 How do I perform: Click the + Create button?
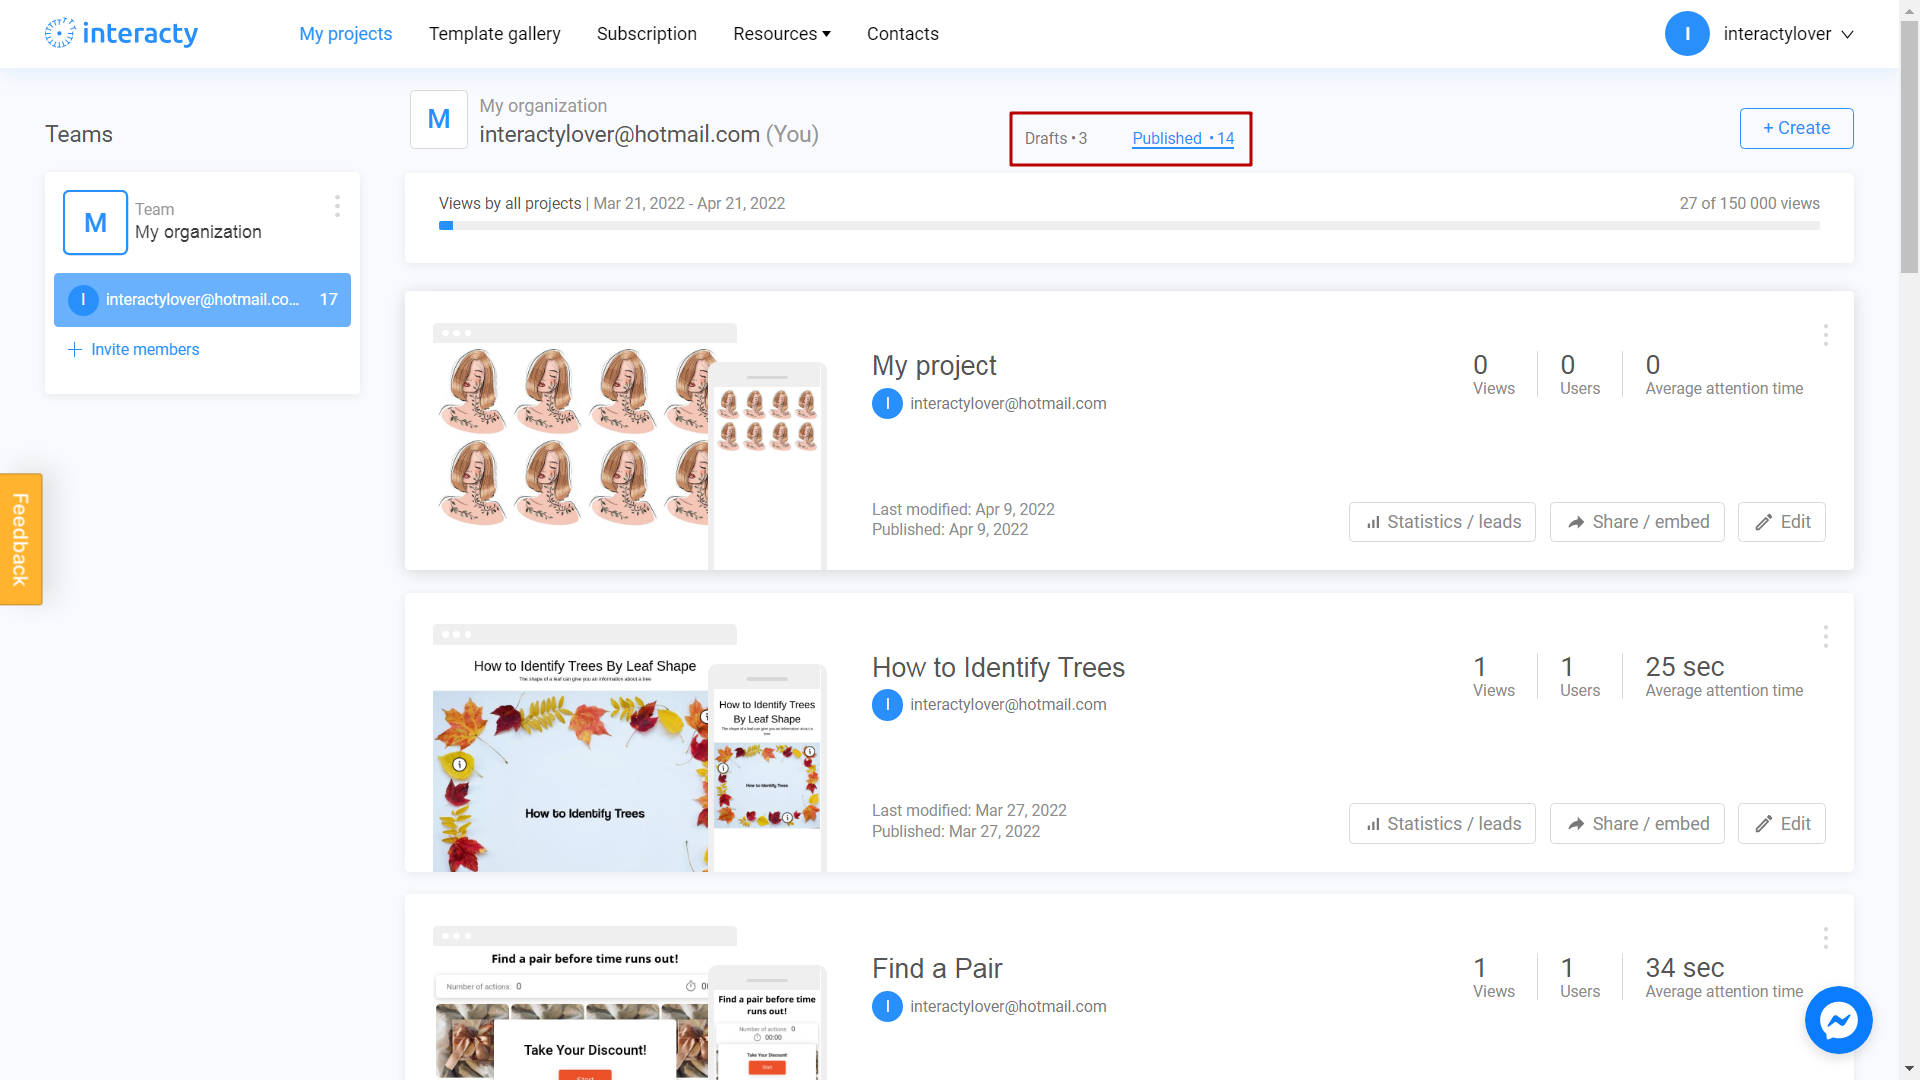(x=1795, y=128)
